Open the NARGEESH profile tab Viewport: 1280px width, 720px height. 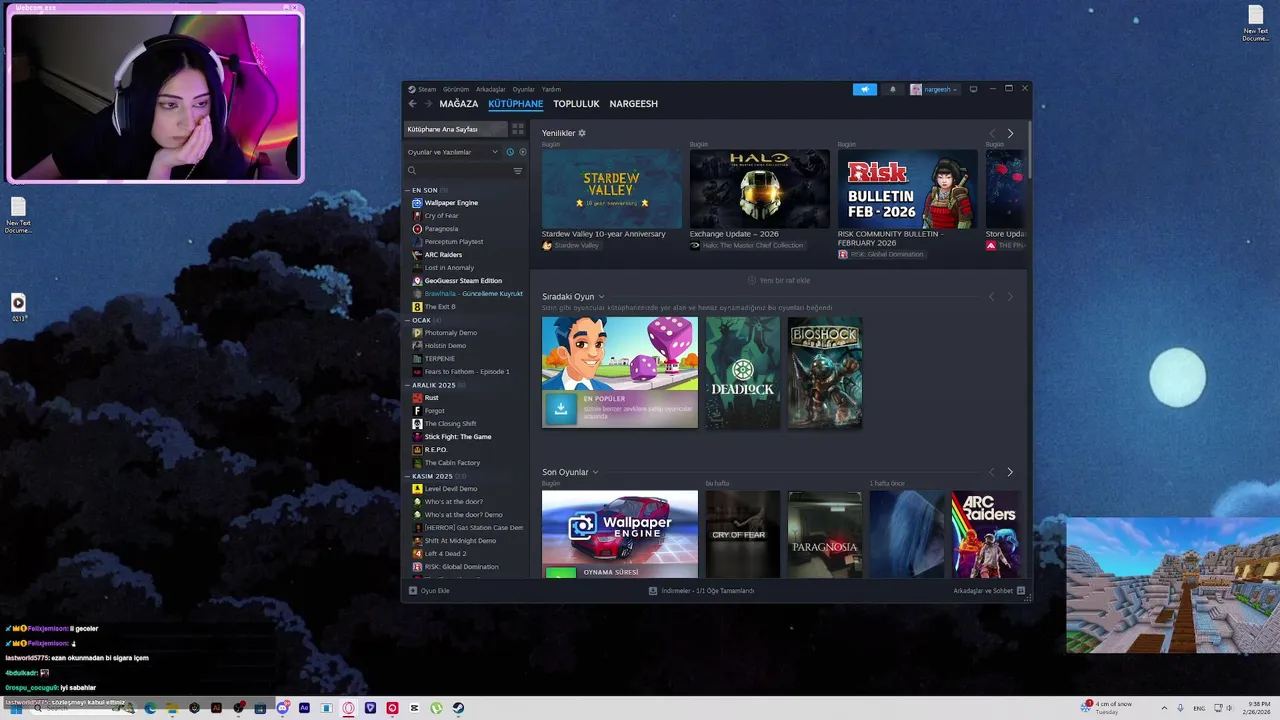pyautogui.click(x=634, y=104)
